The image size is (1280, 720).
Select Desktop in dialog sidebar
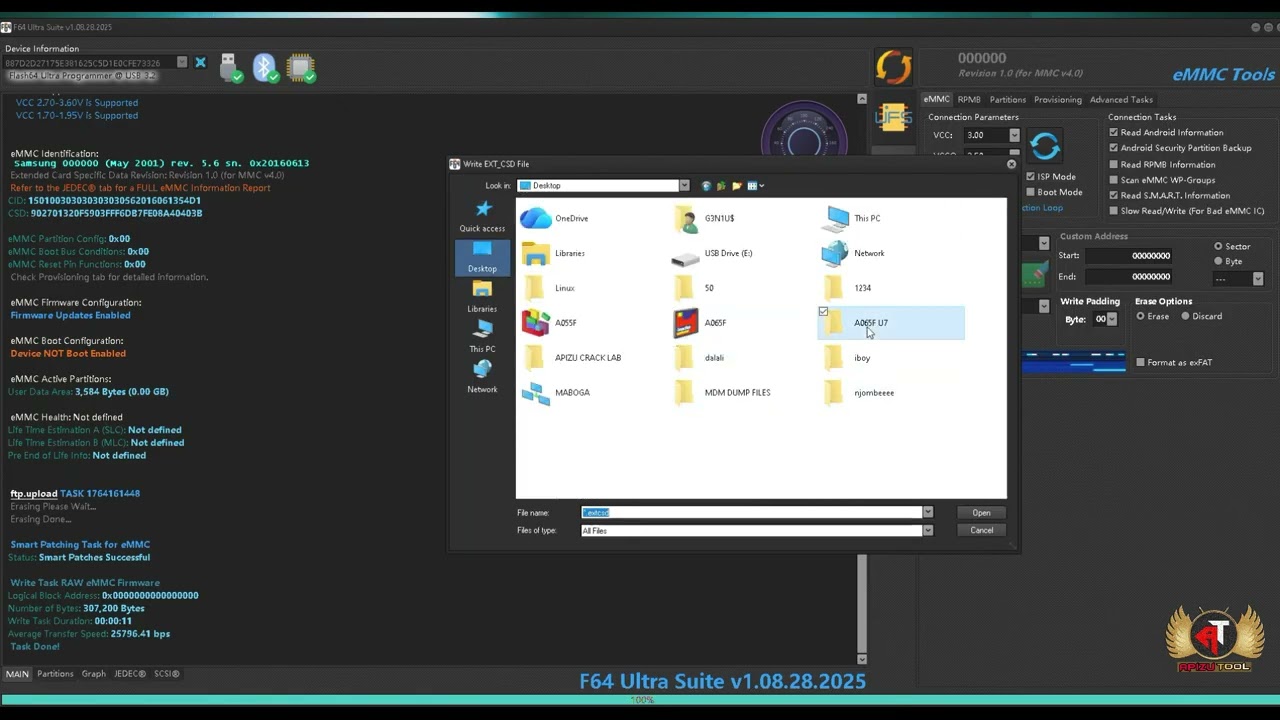(482, 257)
